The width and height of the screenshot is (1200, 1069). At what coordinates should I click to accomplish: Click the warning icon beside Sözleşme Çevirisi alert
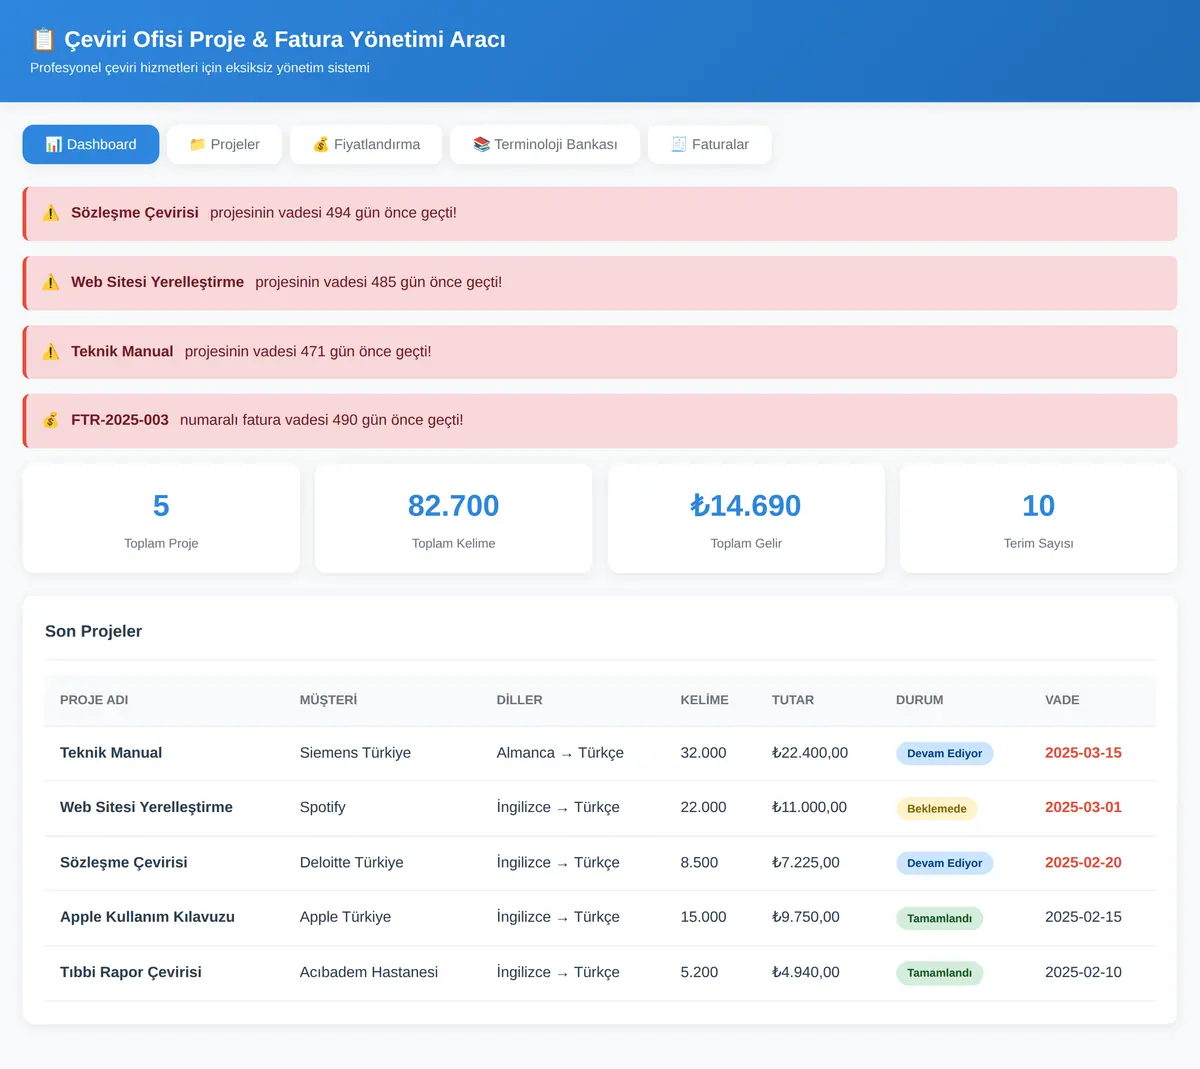51,213
